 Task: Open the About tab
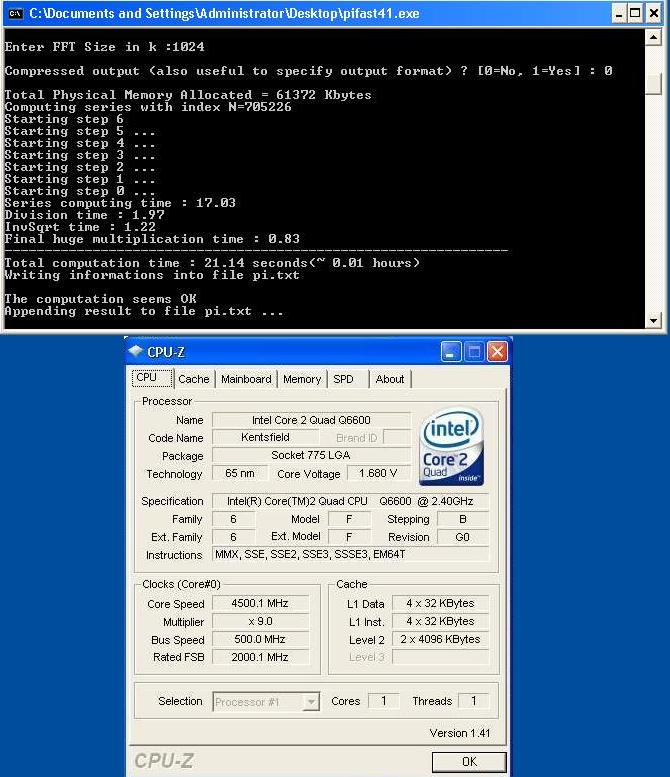[x=390, y=379]
